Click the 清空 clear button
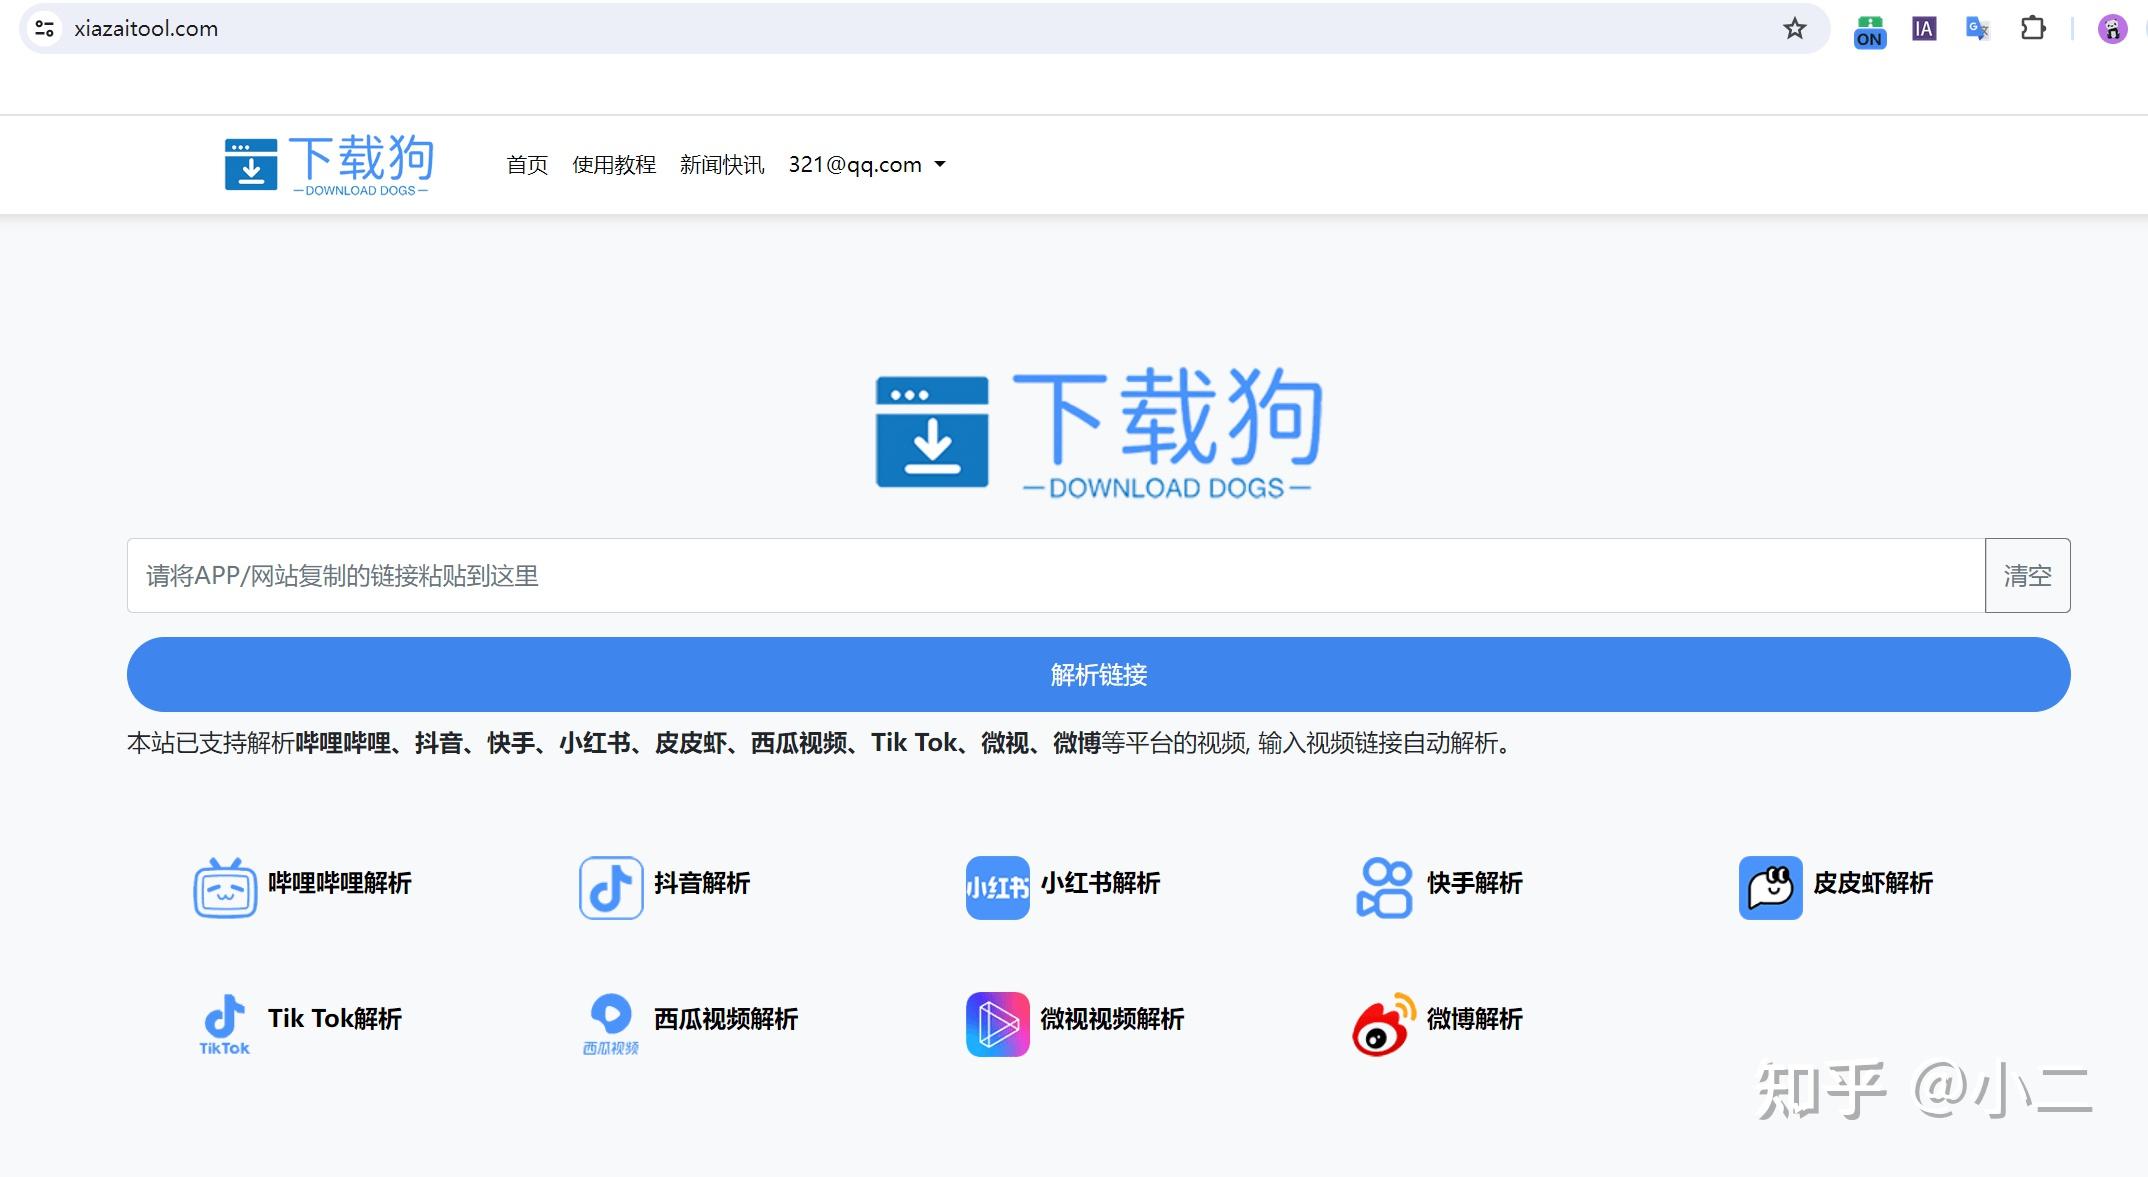Viewport: 2148px width, 1177px height. [2028, 576]
